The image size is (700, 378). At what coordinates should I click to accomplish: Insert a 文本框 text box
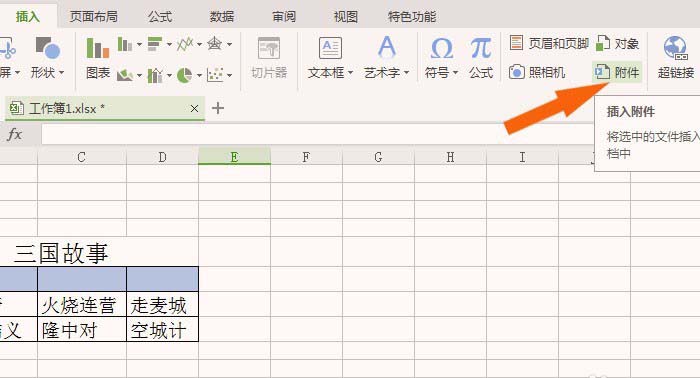click(330, 58)
